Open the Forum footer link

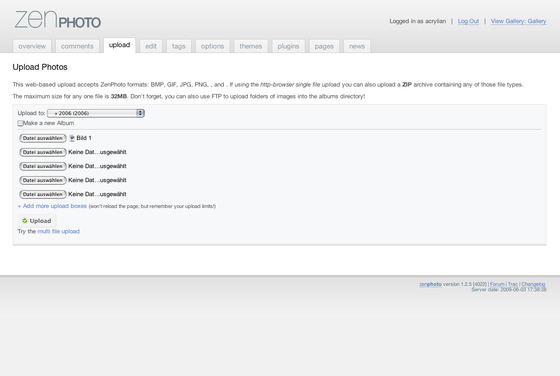(497, 284)
